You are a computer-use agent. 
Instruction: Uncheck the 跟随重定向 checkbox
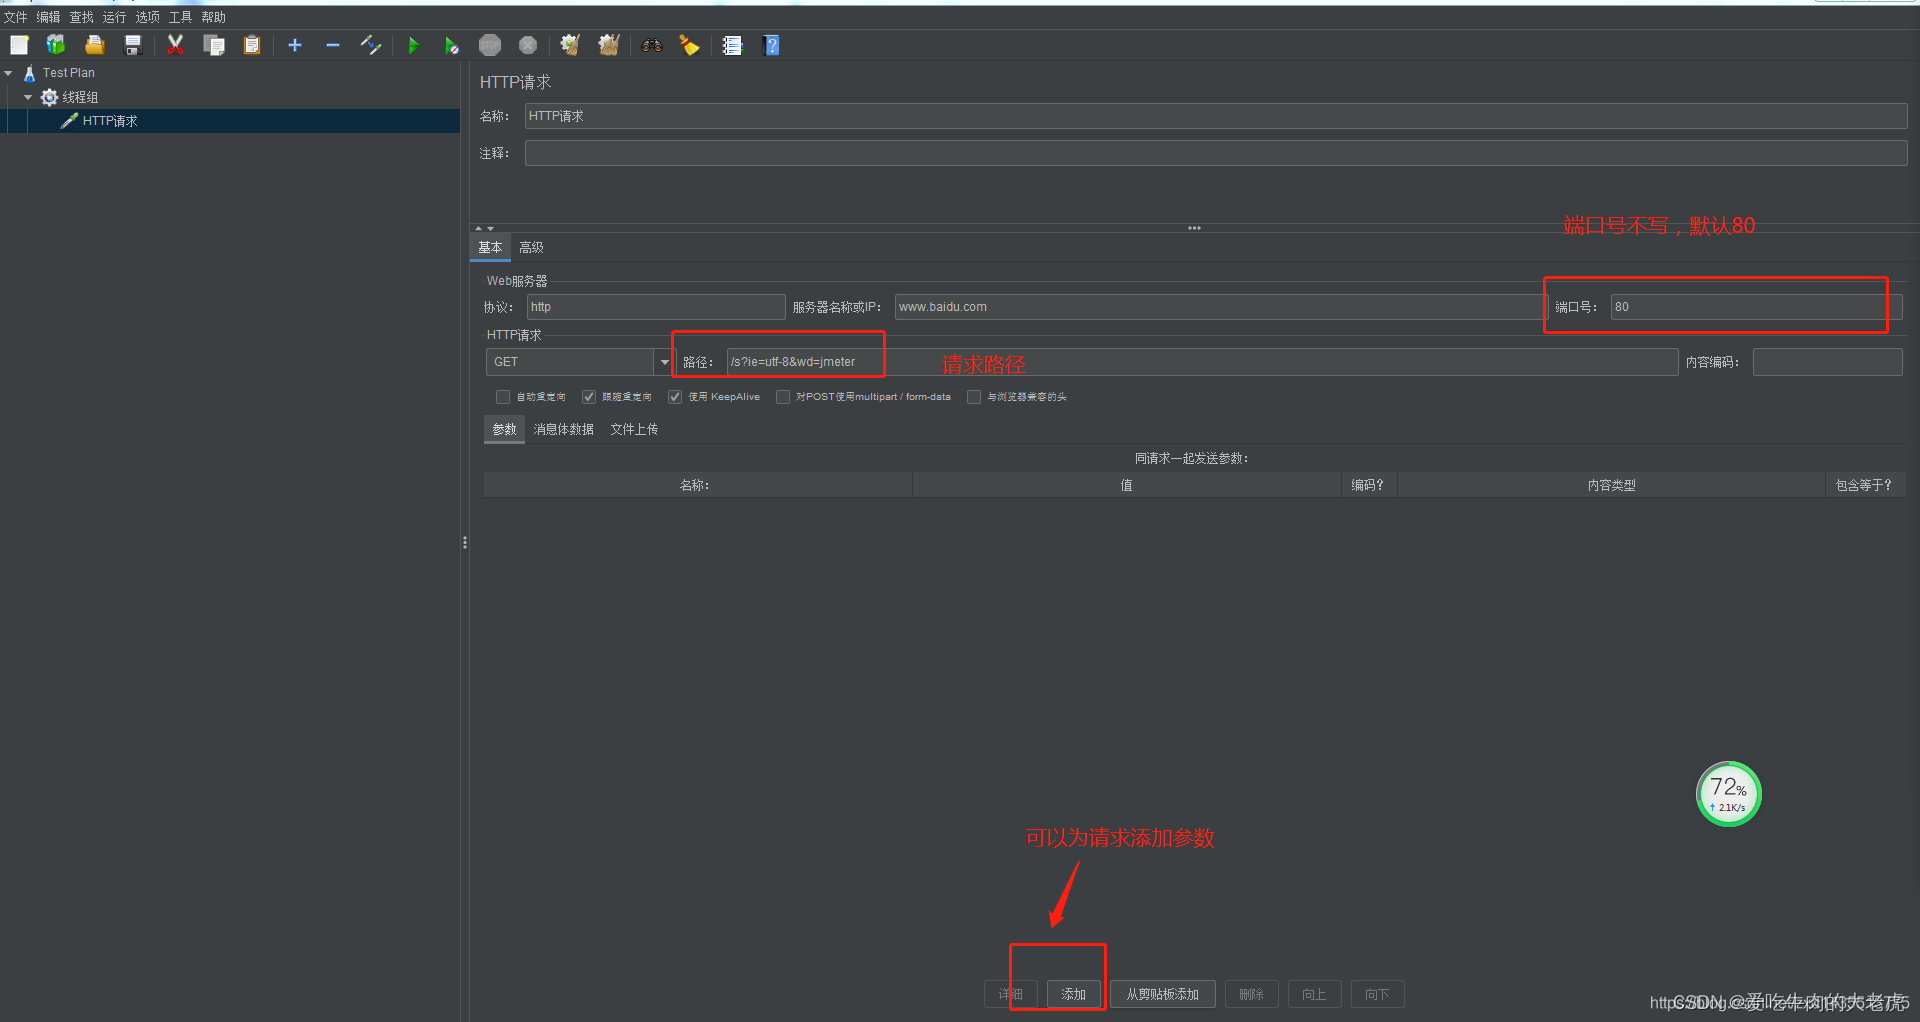click(589, 397)
